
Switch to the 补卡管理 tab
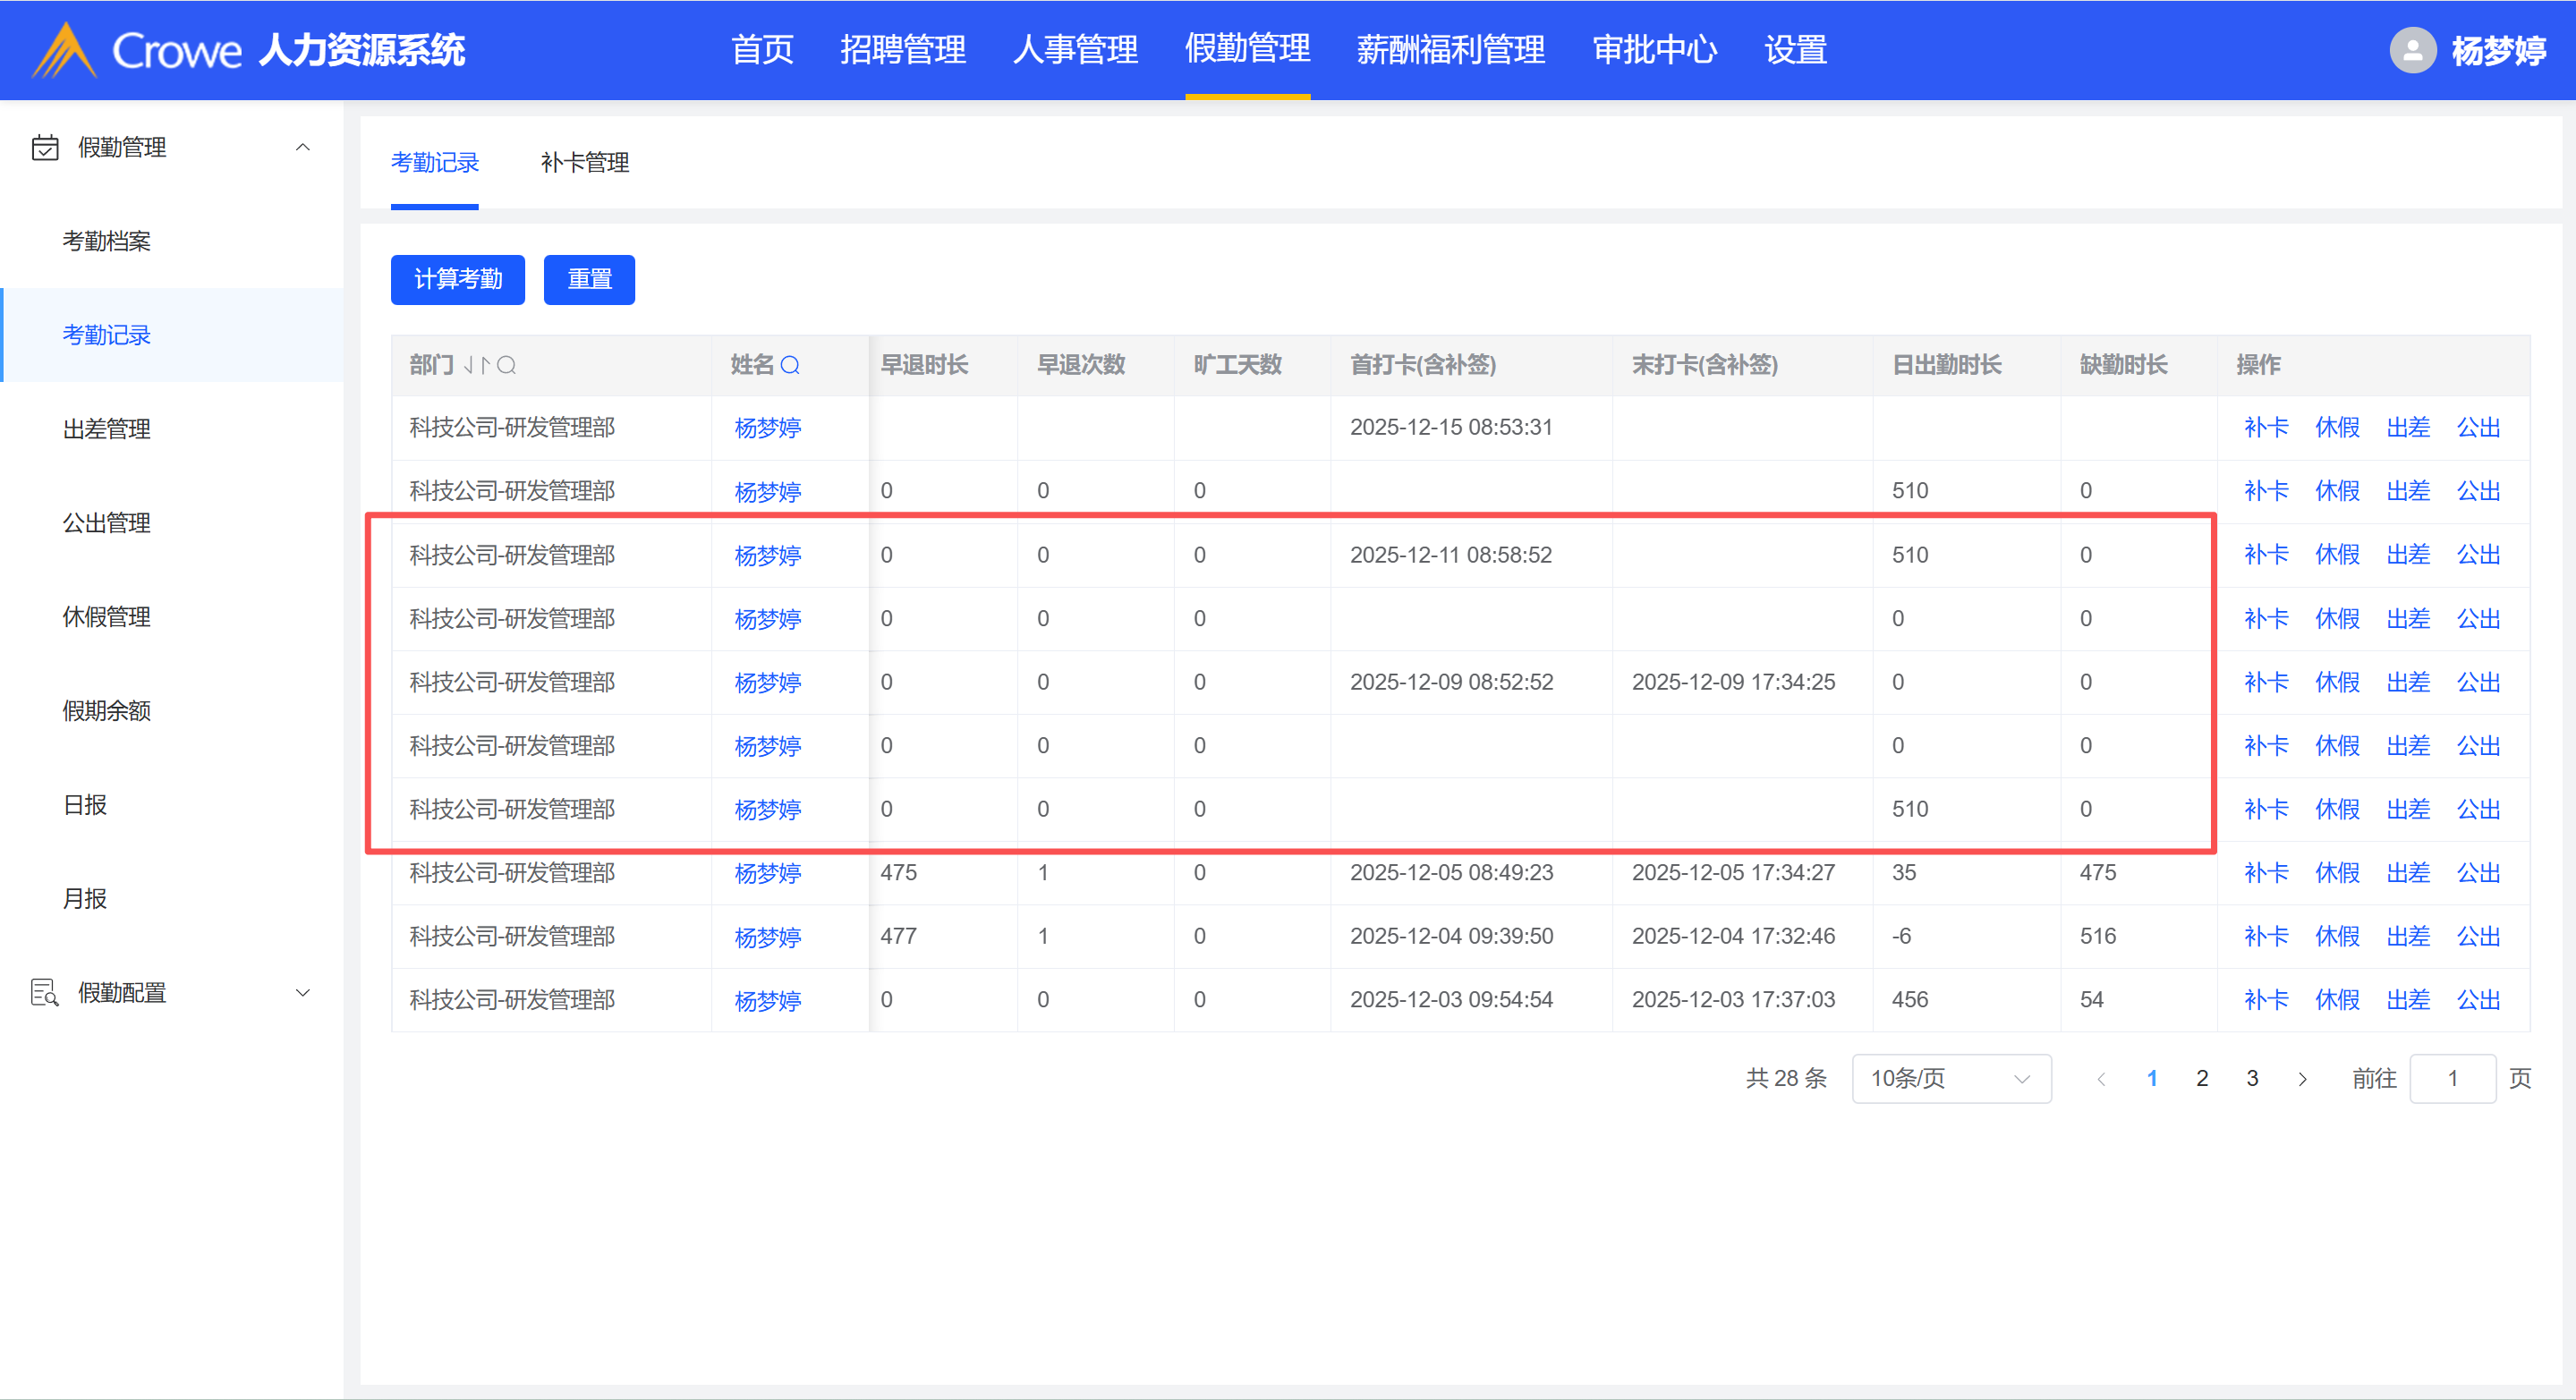pyautogui.click(x=584, y=162)
